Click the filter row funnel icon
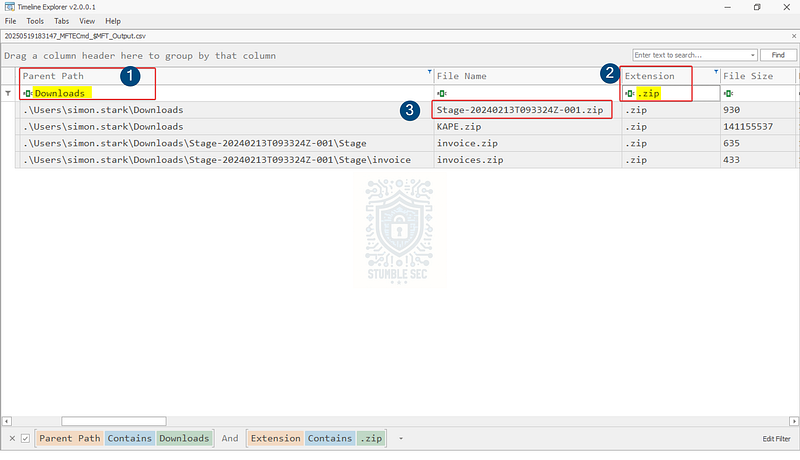800x460 pixels. [8, 93]
